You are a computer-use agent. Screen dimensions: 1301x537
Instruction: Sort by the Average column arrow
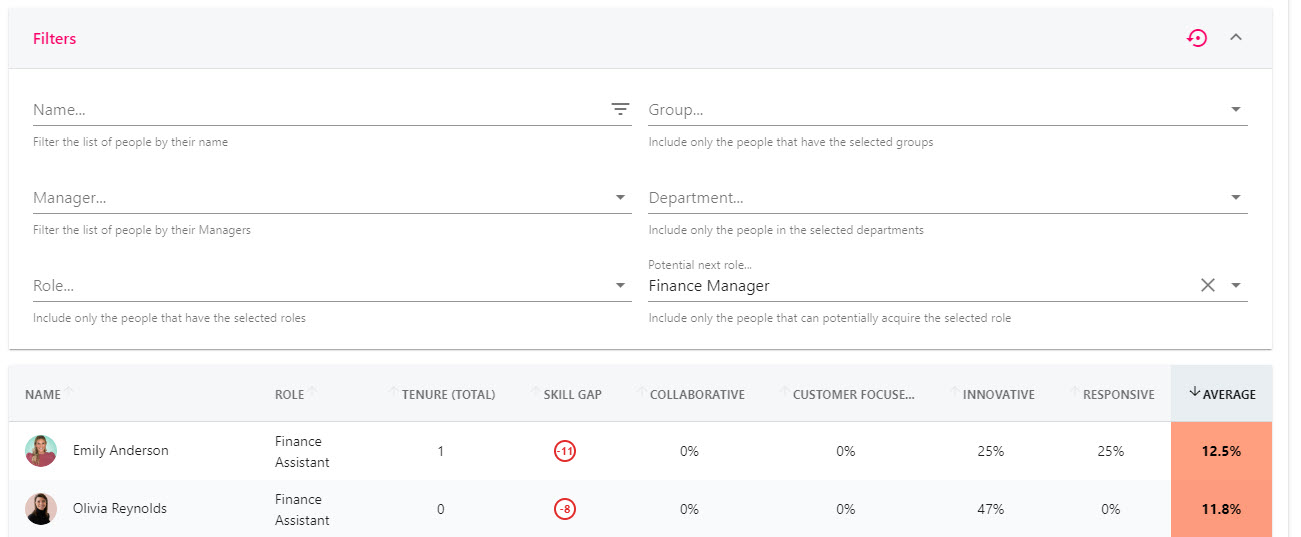click(1195, 393)
